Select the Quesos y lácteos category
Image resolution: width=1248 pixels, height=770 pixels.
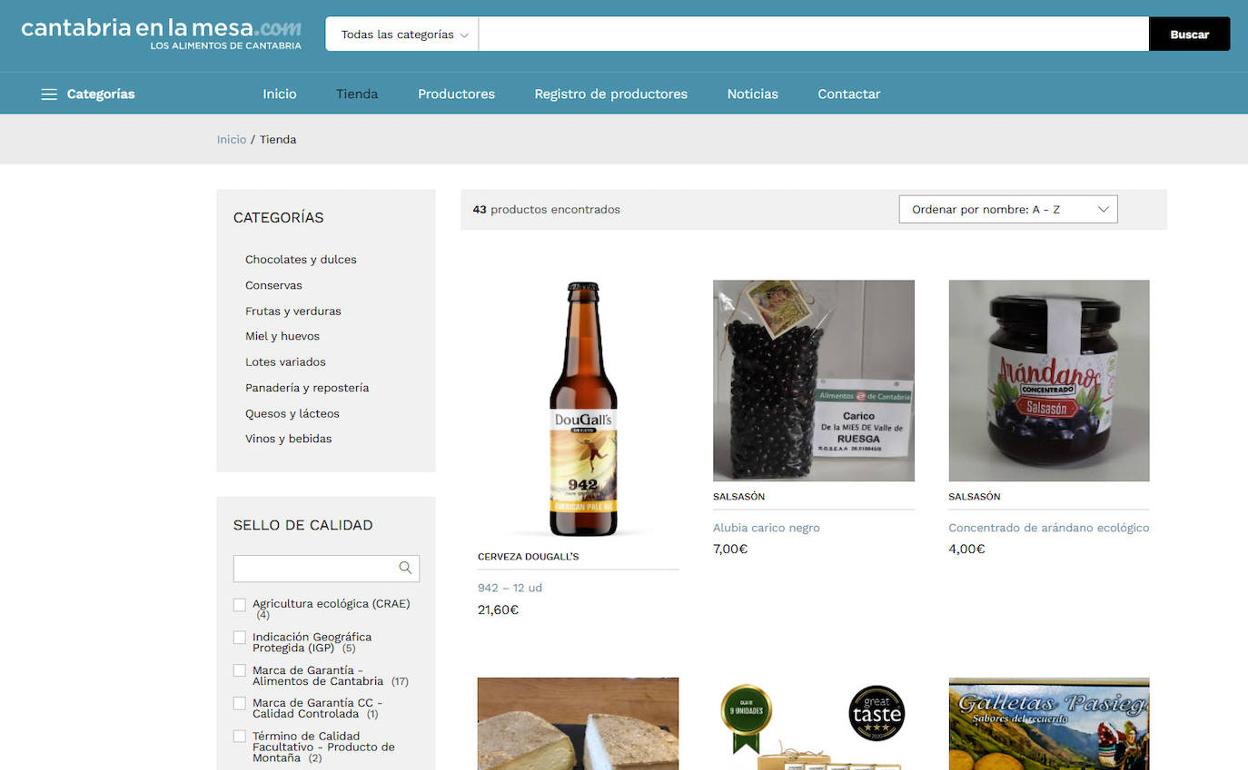(x=292, y=413)
